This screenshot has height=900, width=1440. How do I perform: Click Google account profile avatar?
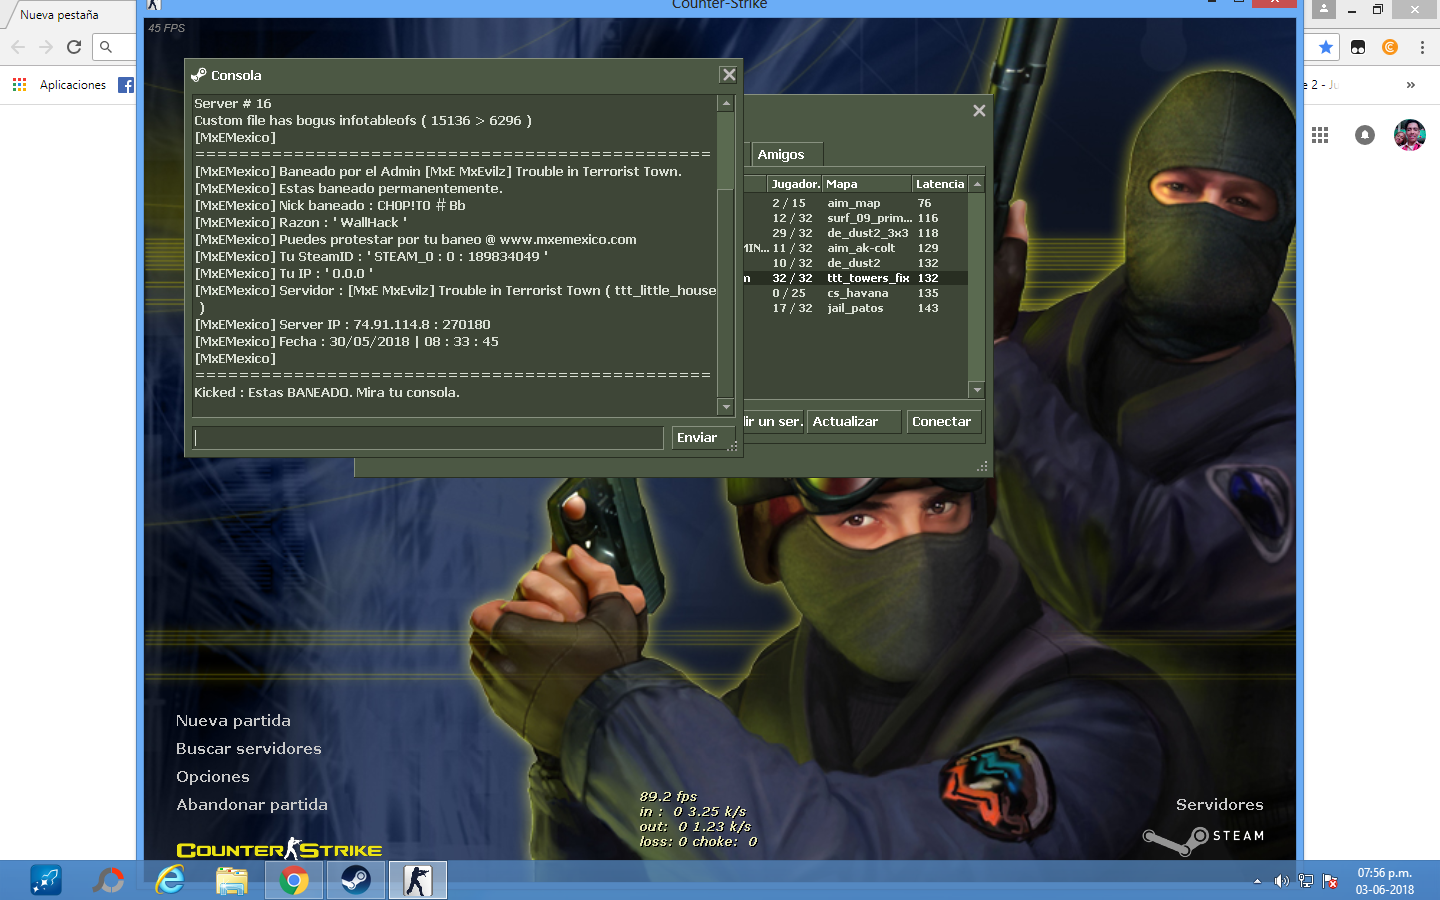1410,135
